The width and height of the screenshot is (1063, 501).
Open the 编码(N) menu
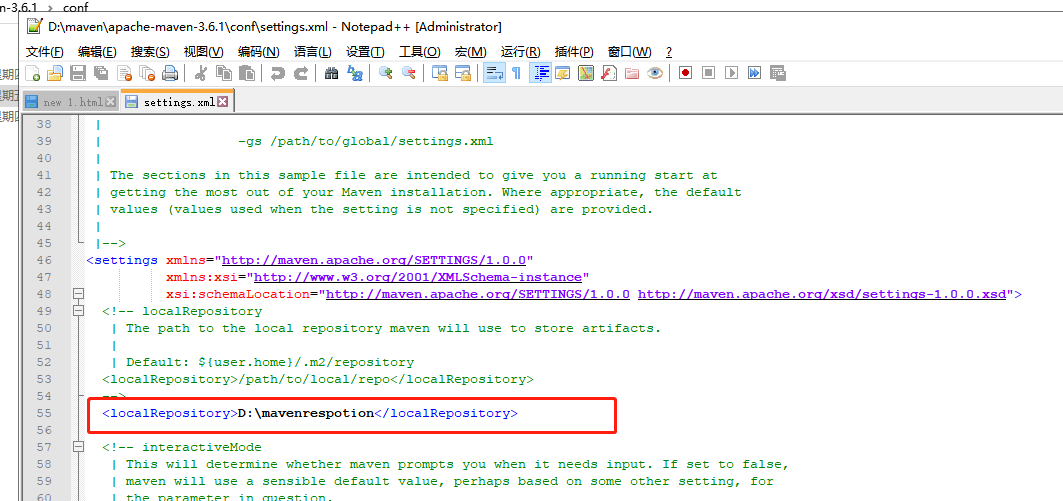[x=258, y=52]
